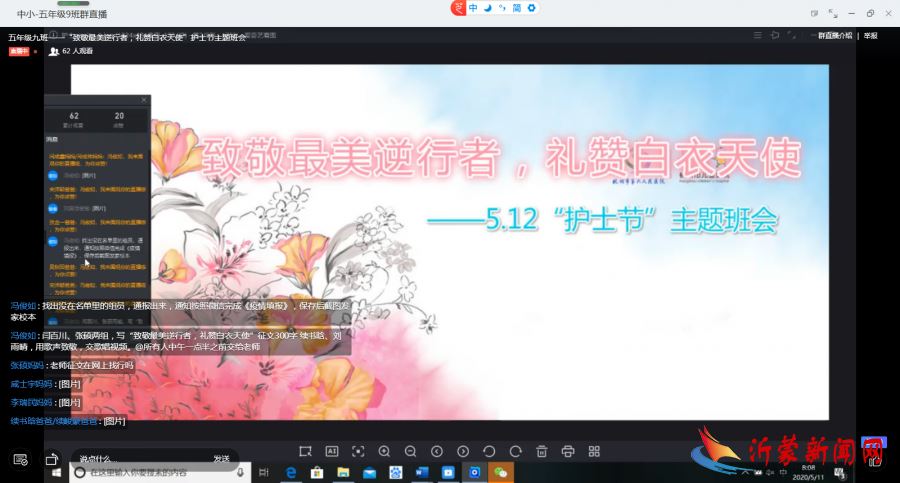900x483 pixels.
Task: Click the zoom in magnifier icon
Action: pos(384,451)
